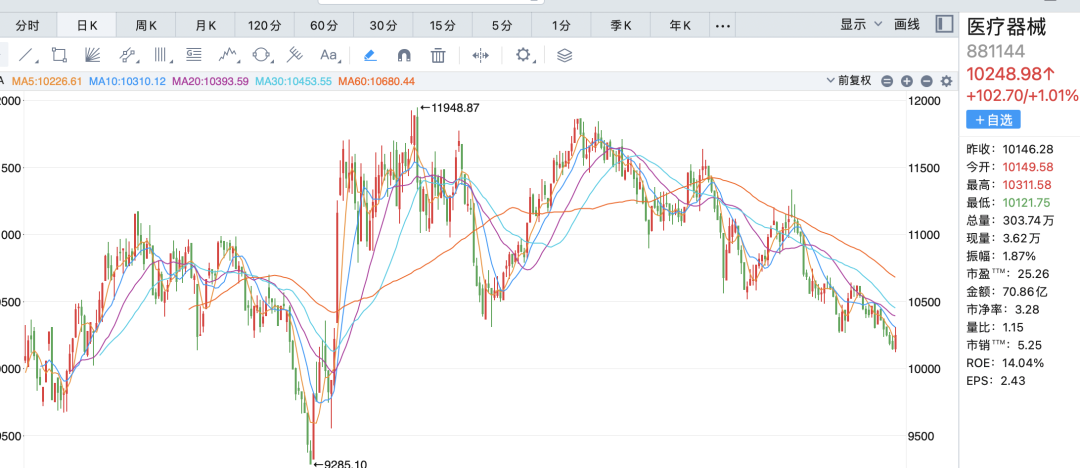
Task: Expand more periods with the ellipsis
Action: (x=724, y=25)
